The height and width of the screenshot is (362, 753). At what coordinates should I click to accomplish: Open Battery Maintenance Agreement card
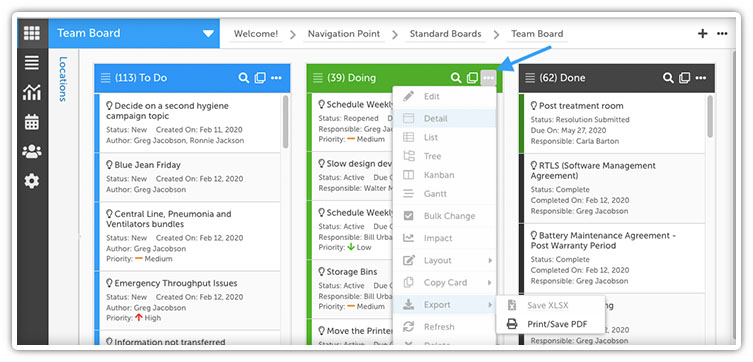click(x=612, y=258)
